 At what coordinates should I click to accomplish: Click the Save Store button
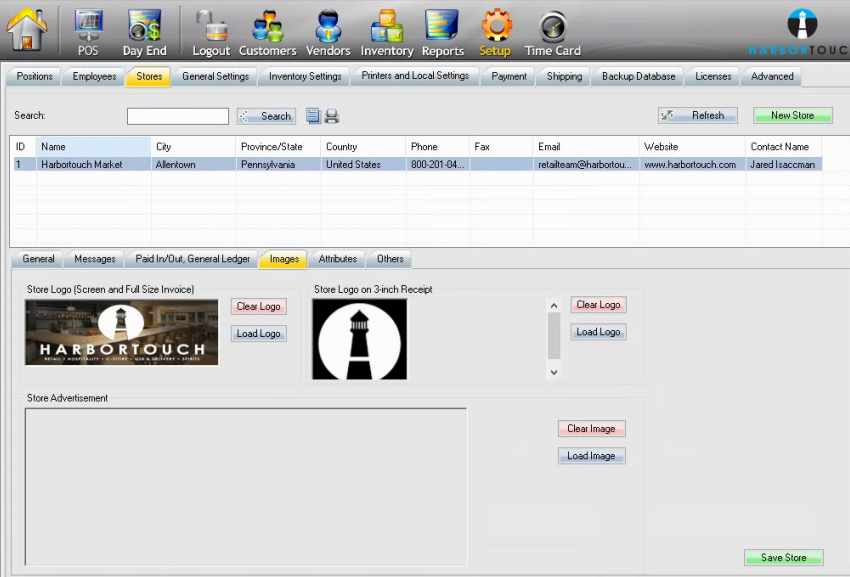click(x=784, y=558)
